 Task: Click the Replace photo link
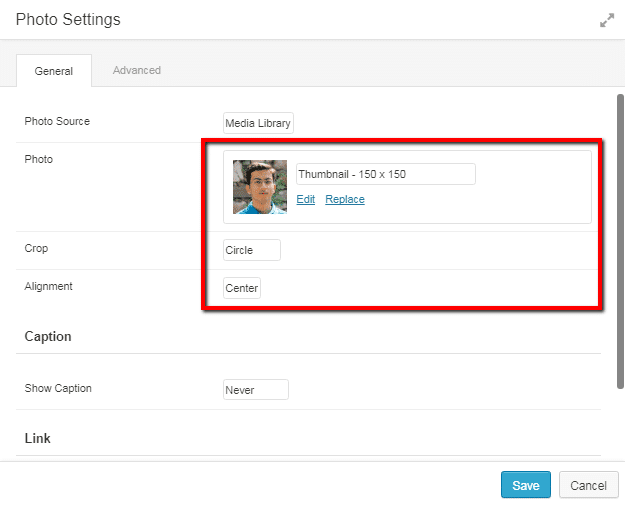(345, 199)
